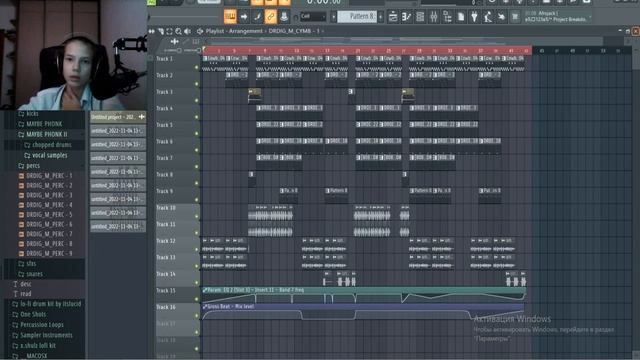Click the right-arrow icon beside piano keys icon
The image size is (640, 360).
click(244, 17)
